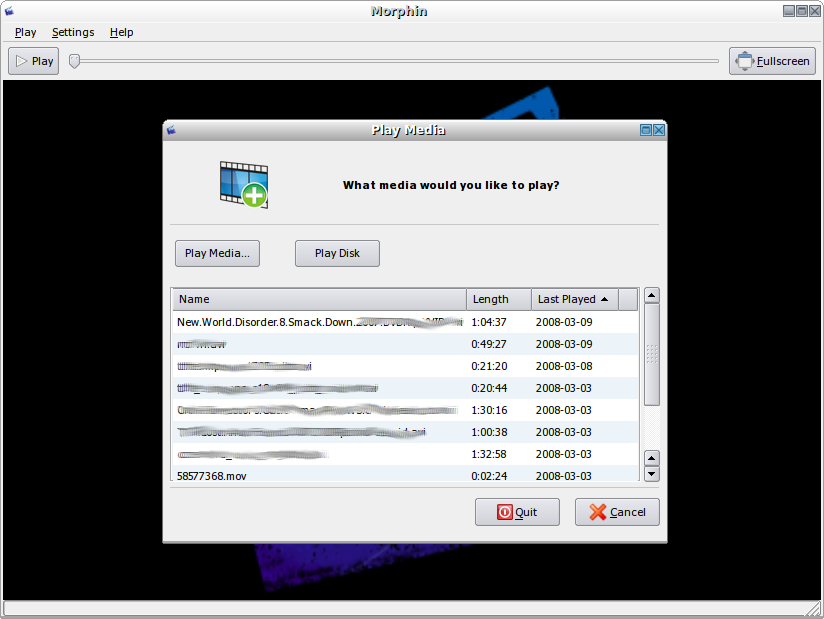This screenshot has height=619, width=824.
Task: Click the scroll up arrow at the list top
Action: coord(652,296)
